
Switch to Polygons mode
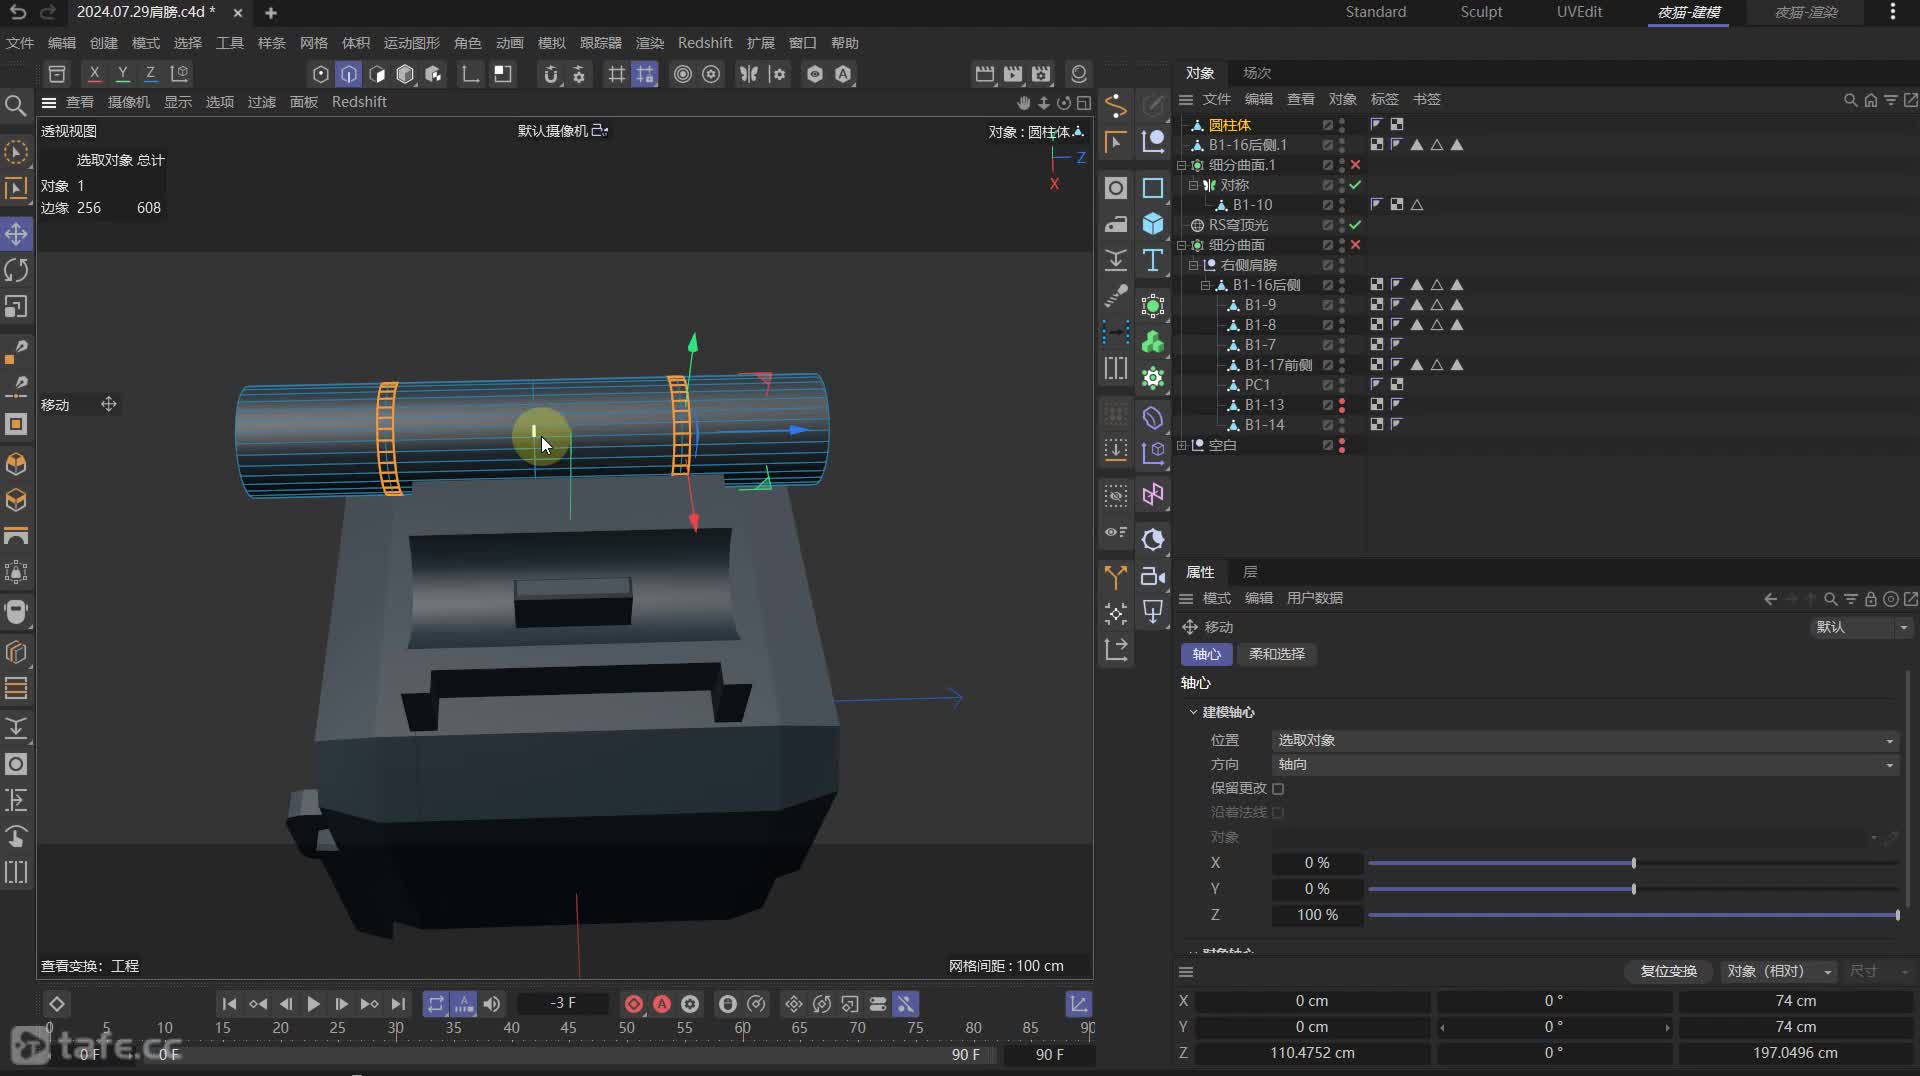click(x=377, y=74)
